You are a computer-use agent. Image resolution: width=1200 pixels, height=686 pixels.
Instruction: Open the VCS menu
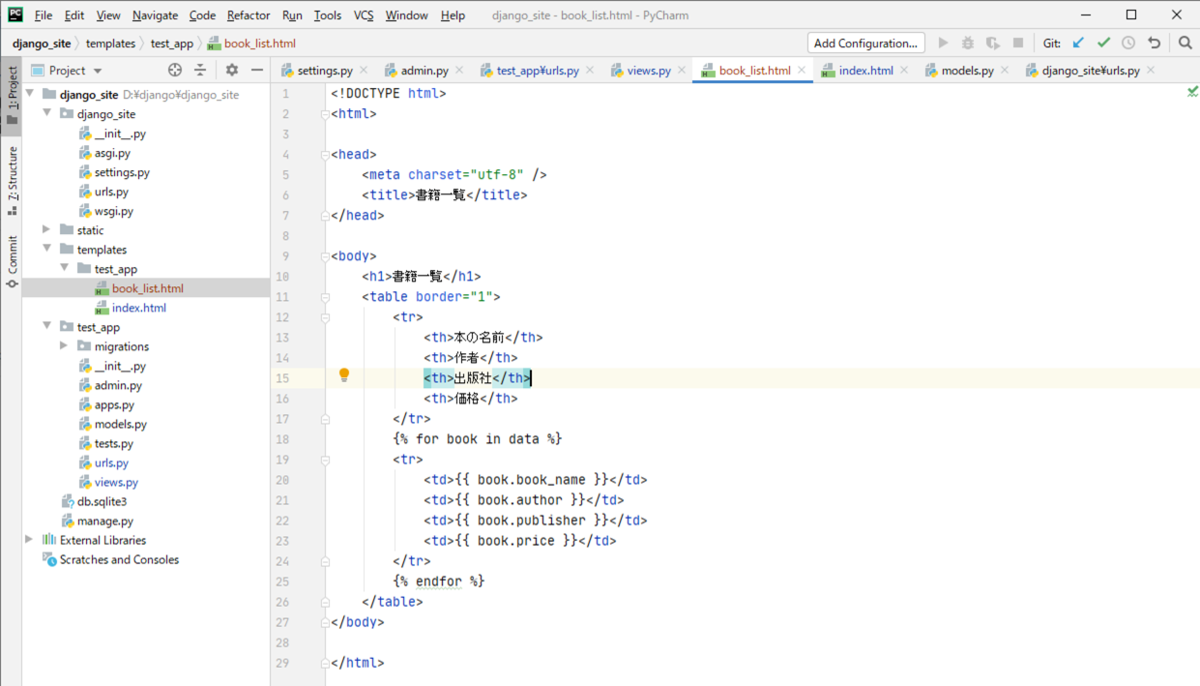click(364, 15)
